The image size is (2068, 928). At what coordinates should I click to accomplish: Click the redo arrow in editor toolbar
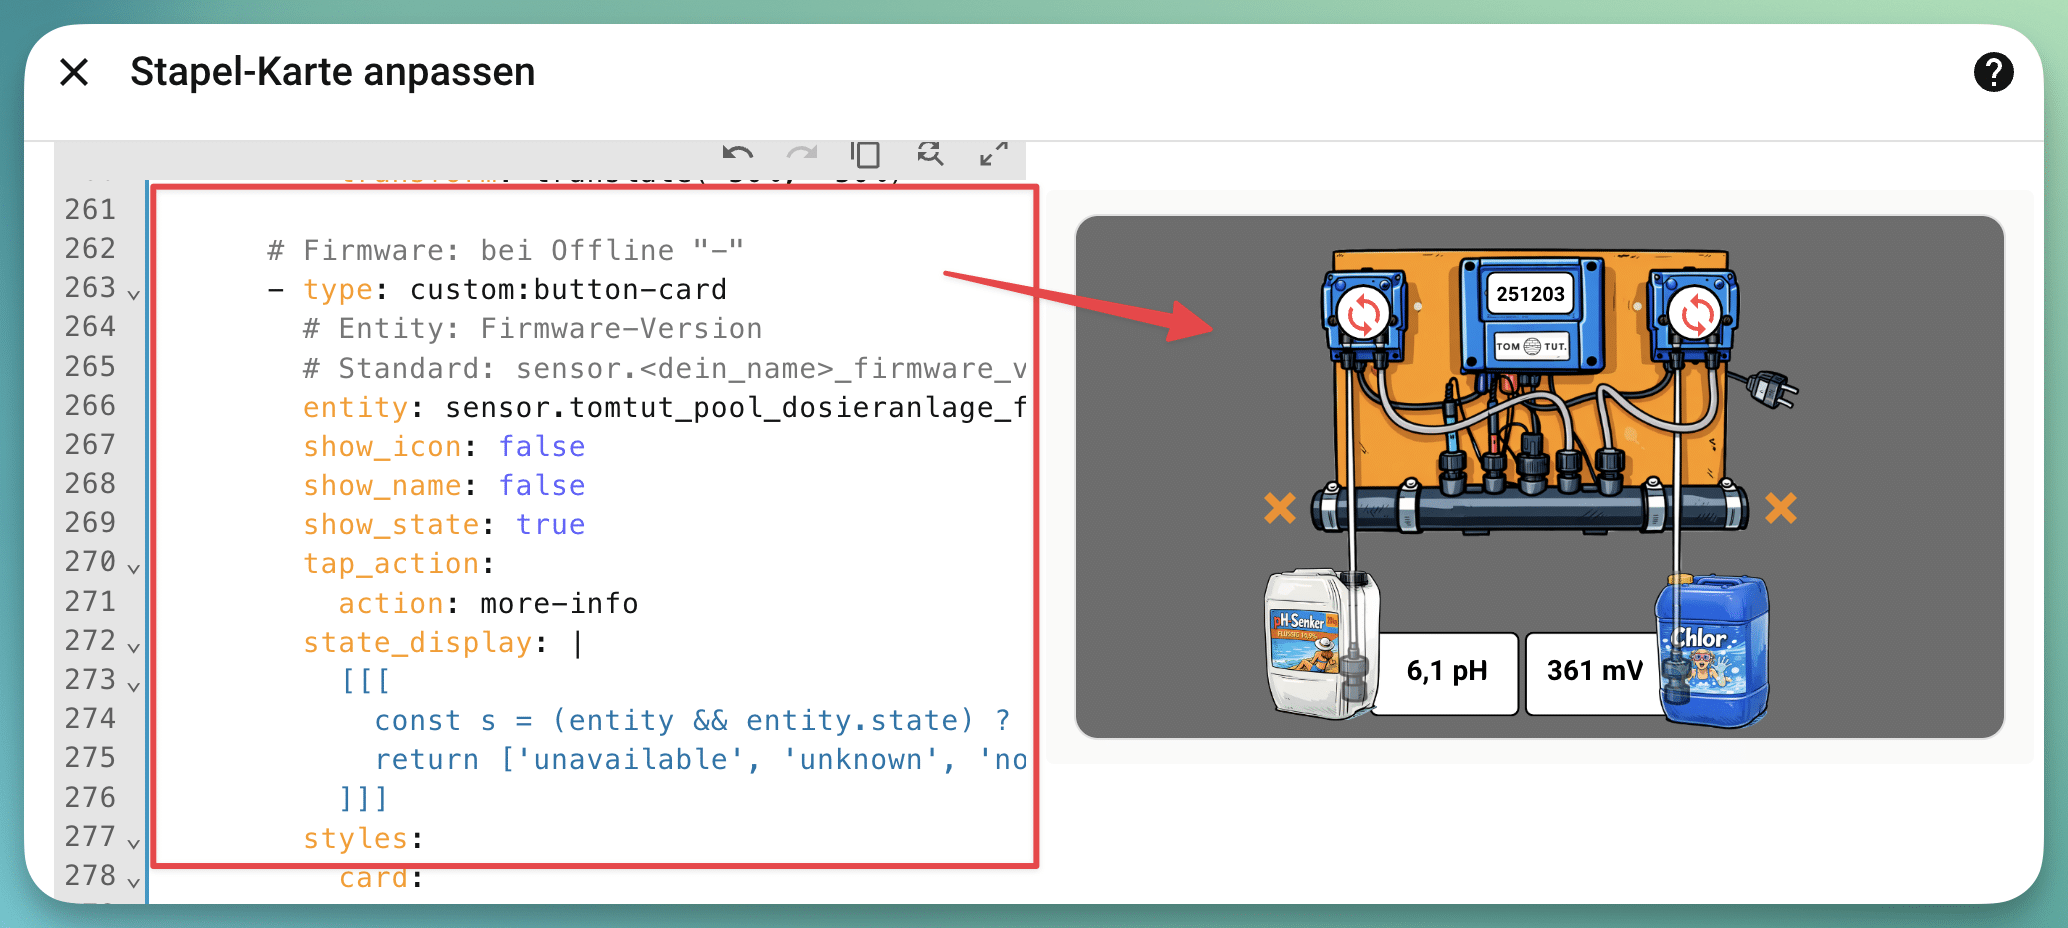(x=802, y=154)
